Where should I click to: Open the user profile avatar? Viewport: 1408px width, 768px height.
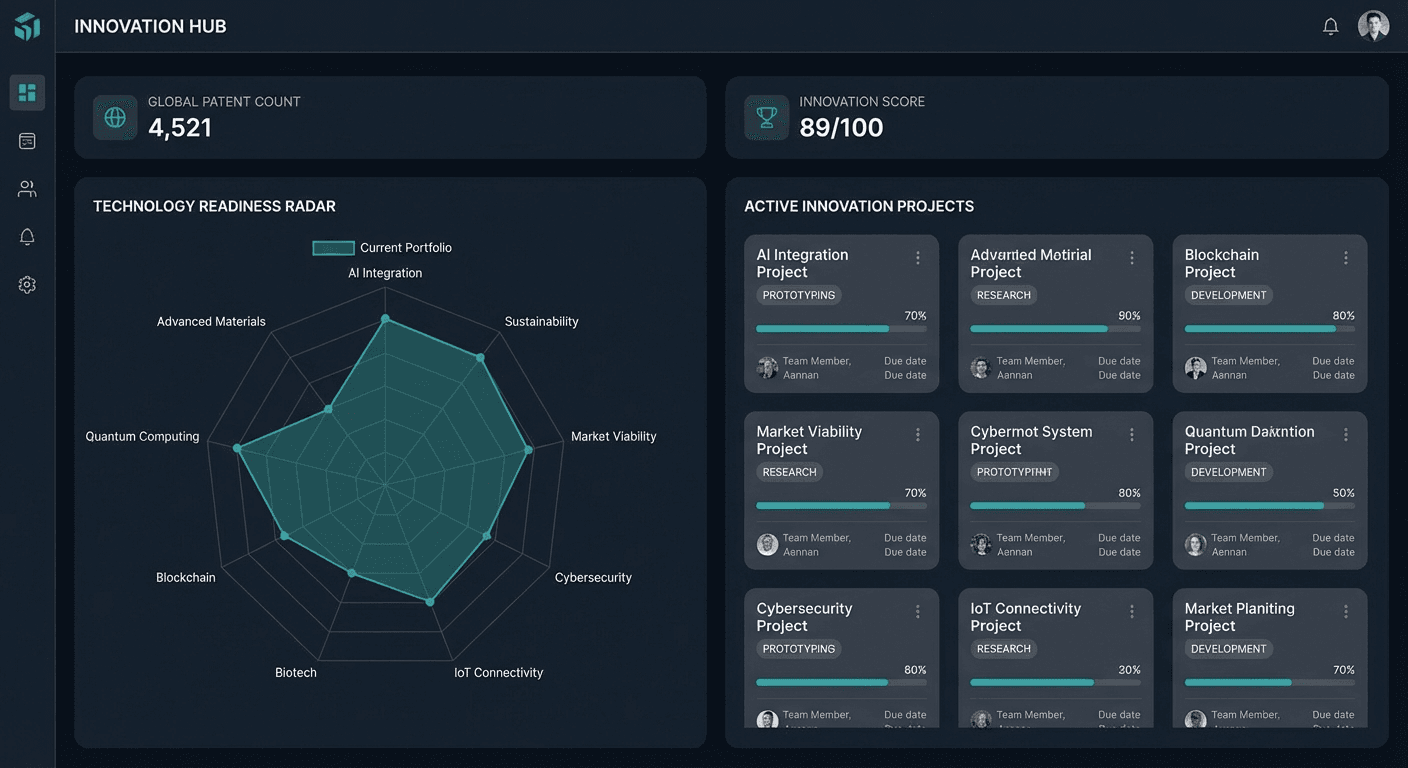click(x=1373, y=27)
